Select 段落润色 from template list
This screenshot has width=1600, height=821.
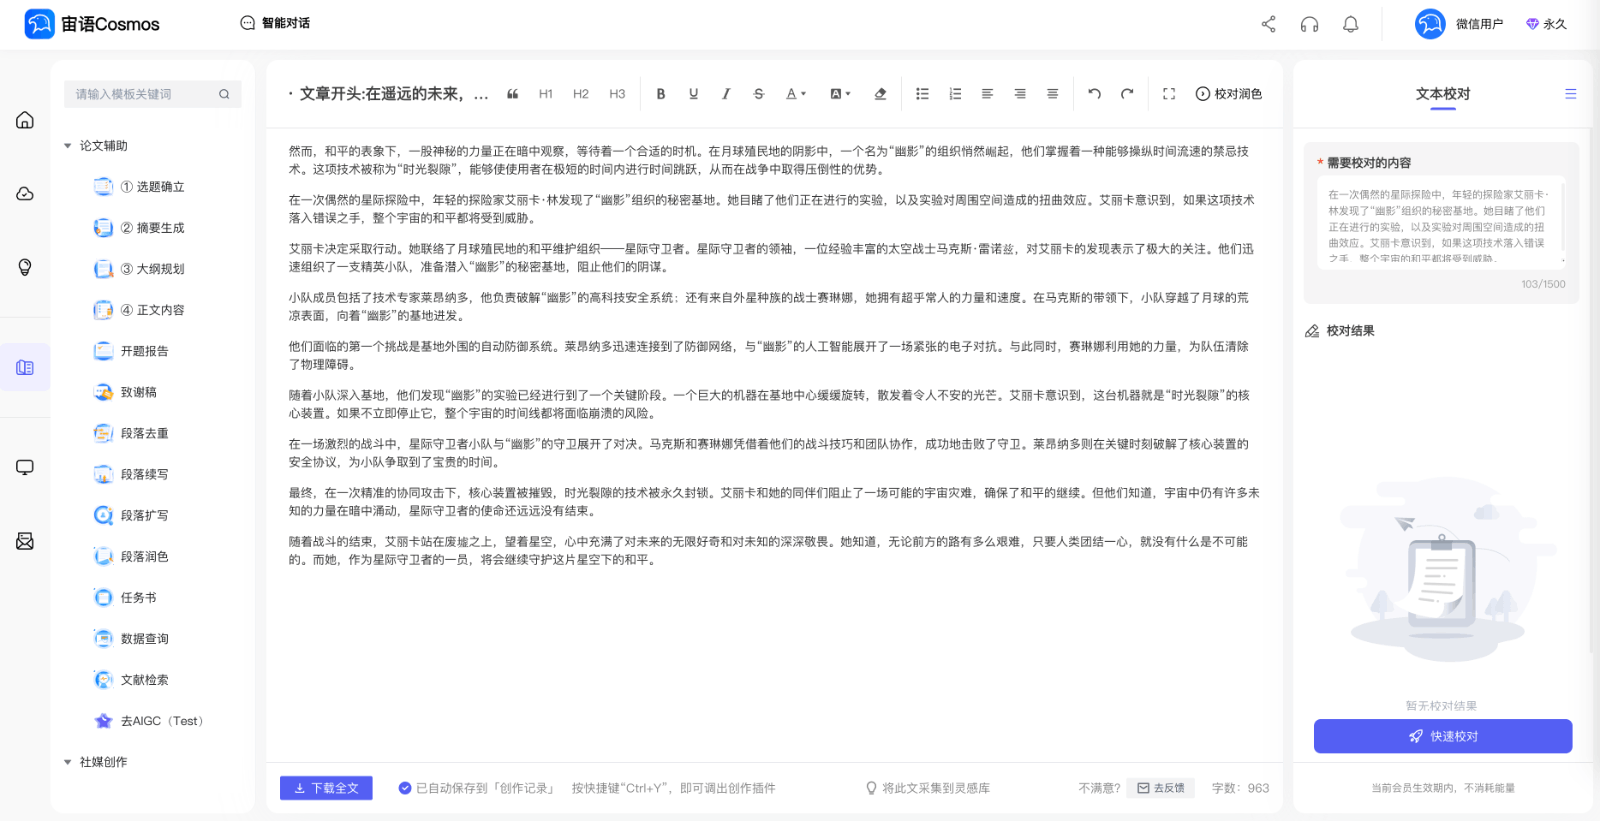pyautogui.click(x=144, y=557)
